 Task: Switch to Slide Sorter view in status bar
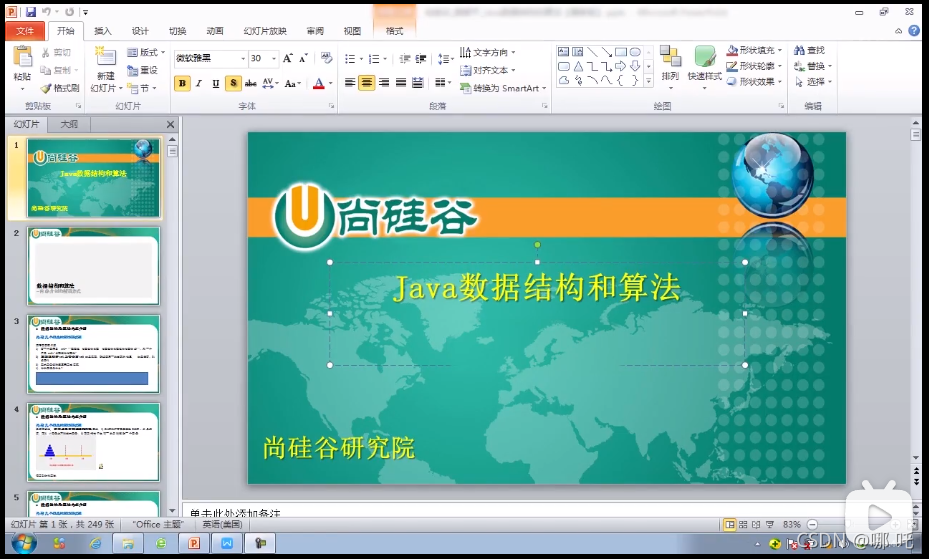click(743, 525)
